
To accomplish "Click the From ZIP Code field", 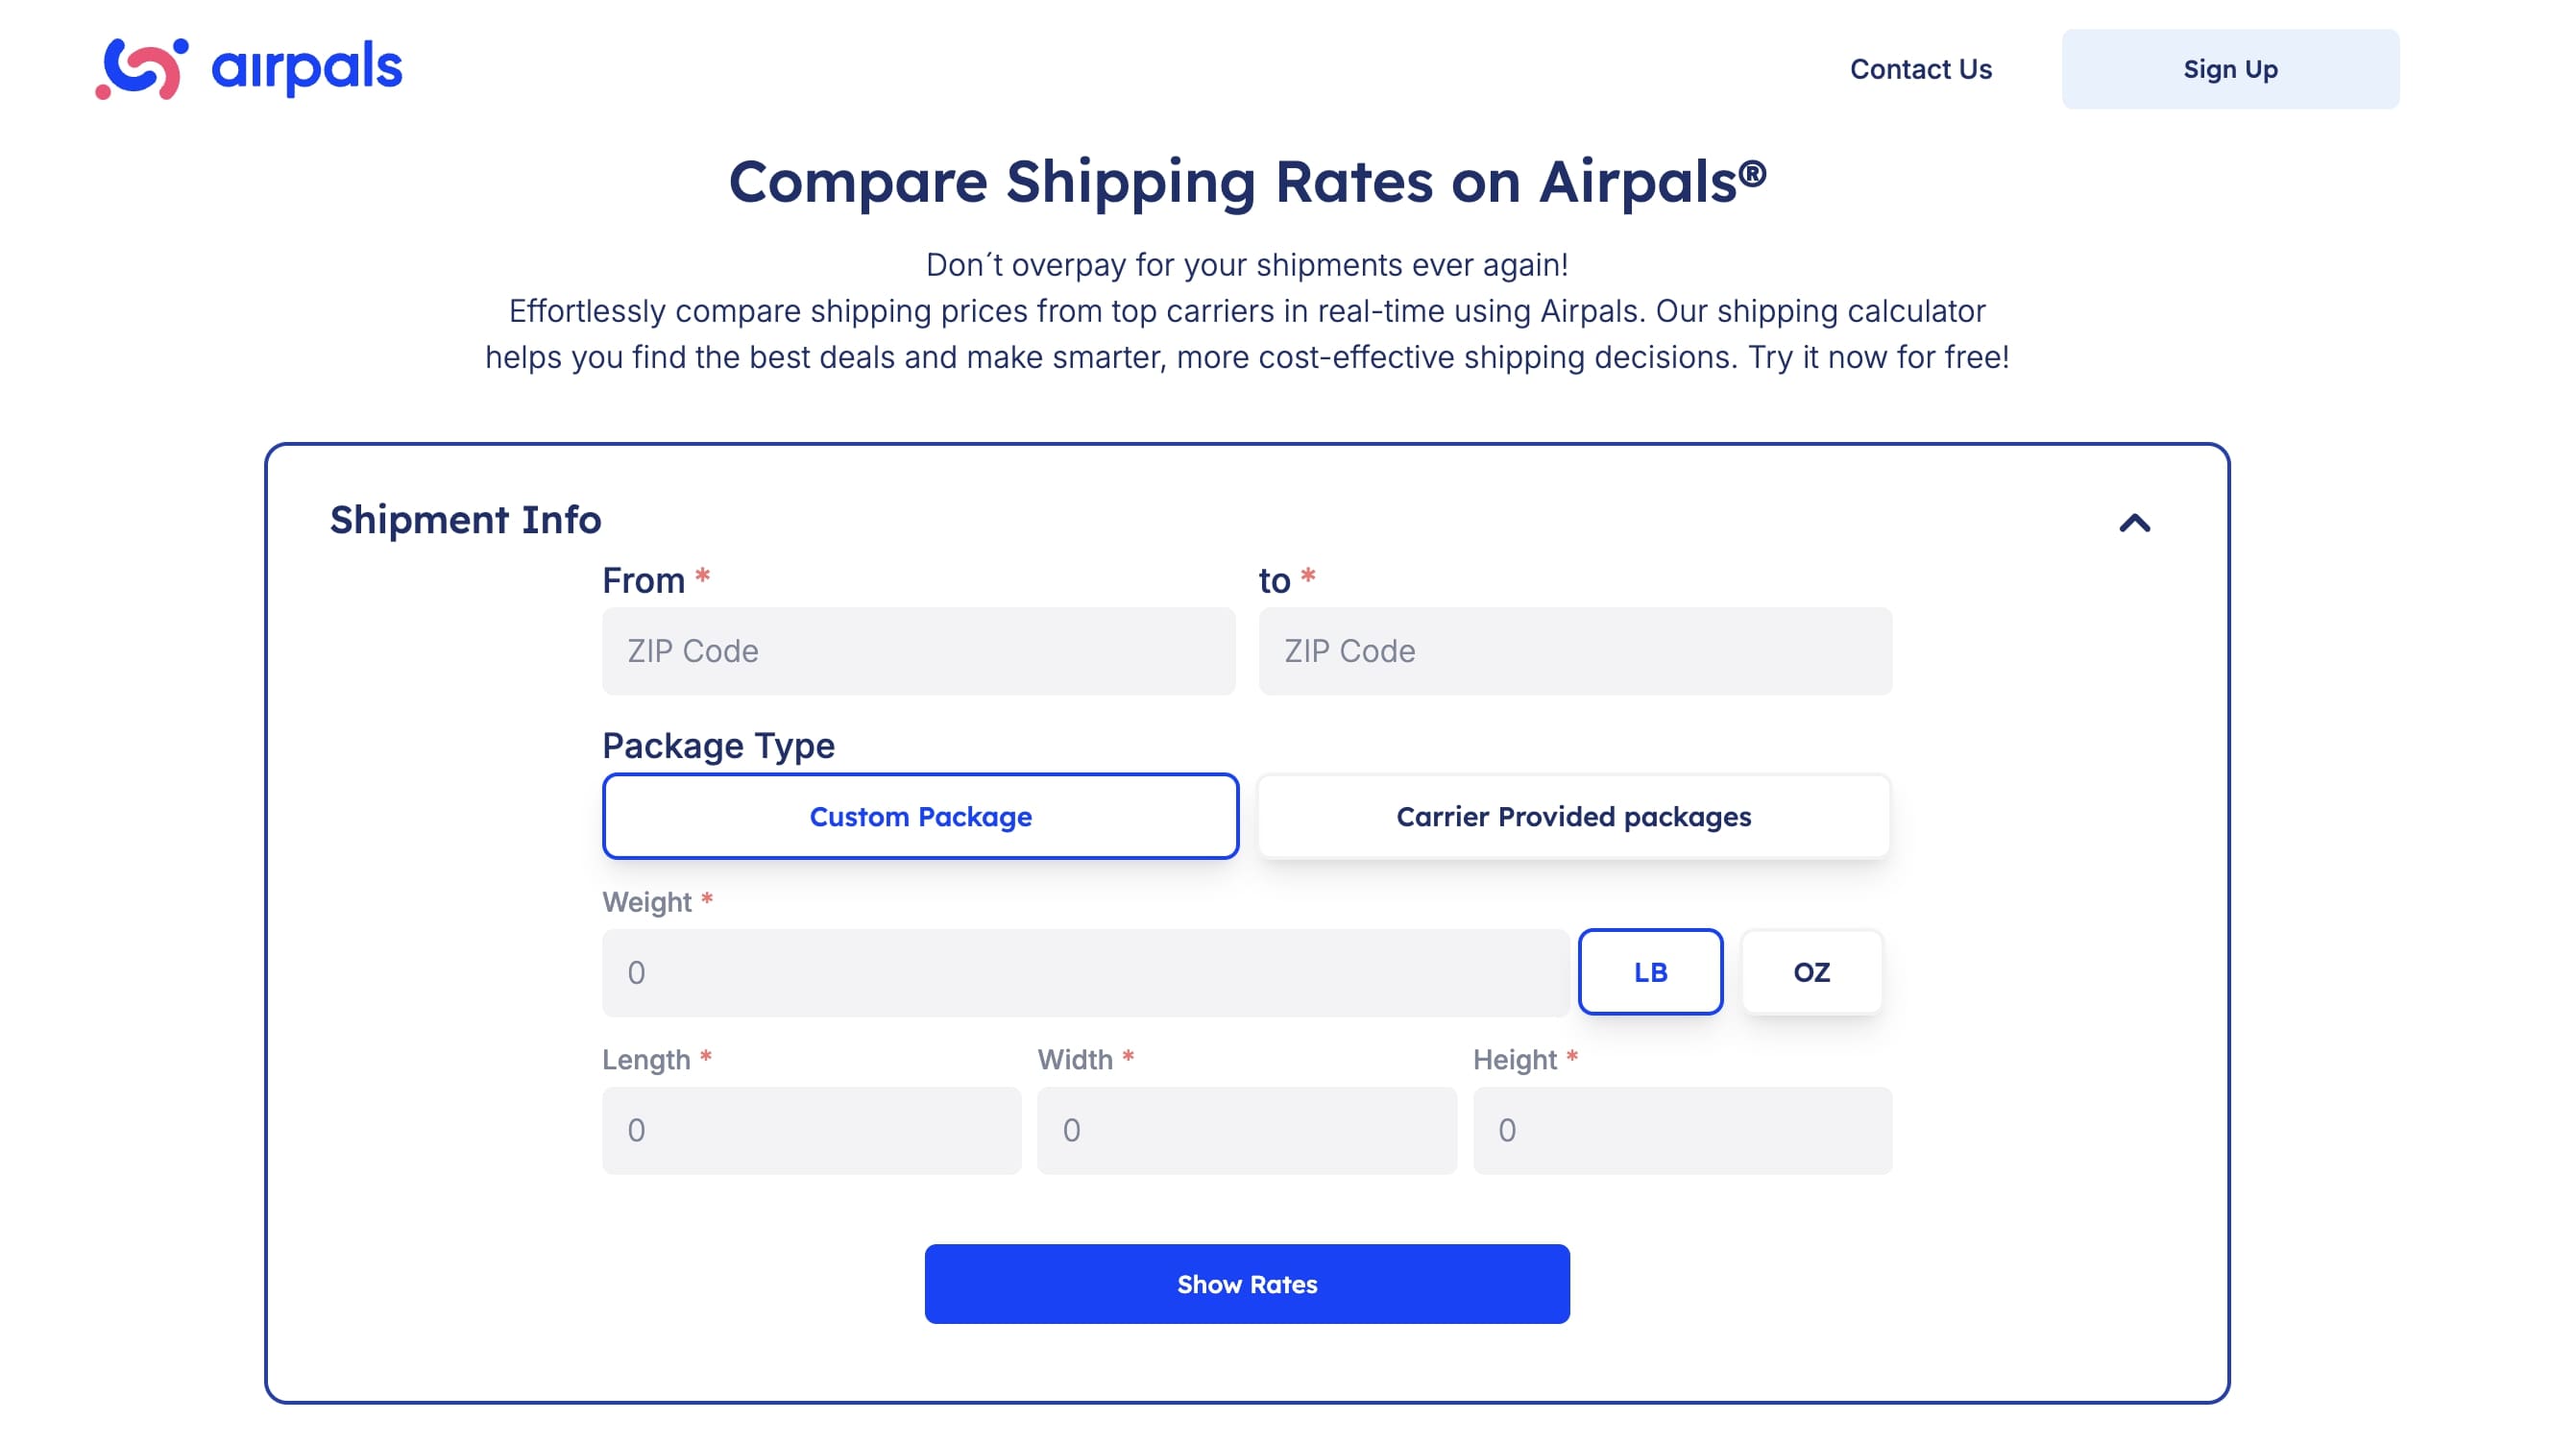I will click(918, 651).
